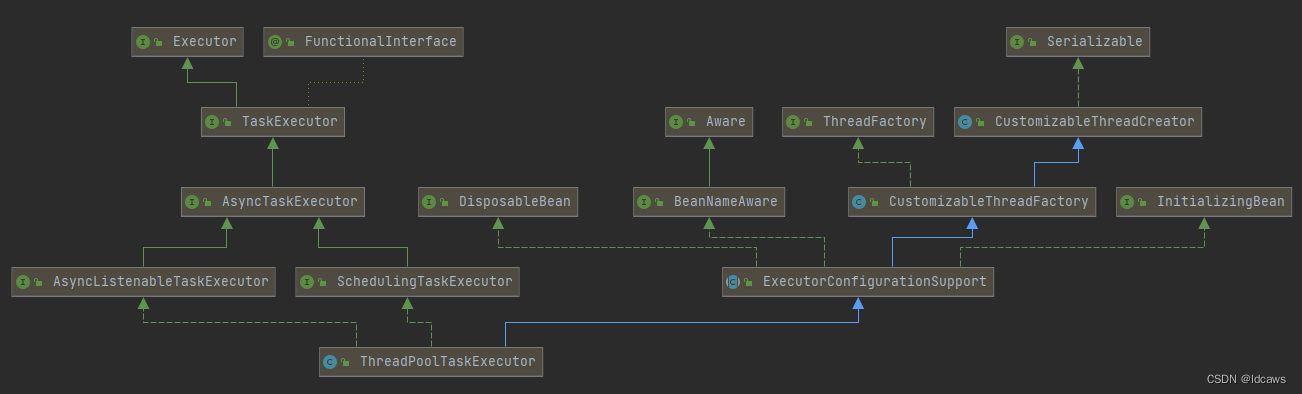Click the visibility lock icon on InitializingBean
The image size is (1302, 394).
[x=1142, y=203]
